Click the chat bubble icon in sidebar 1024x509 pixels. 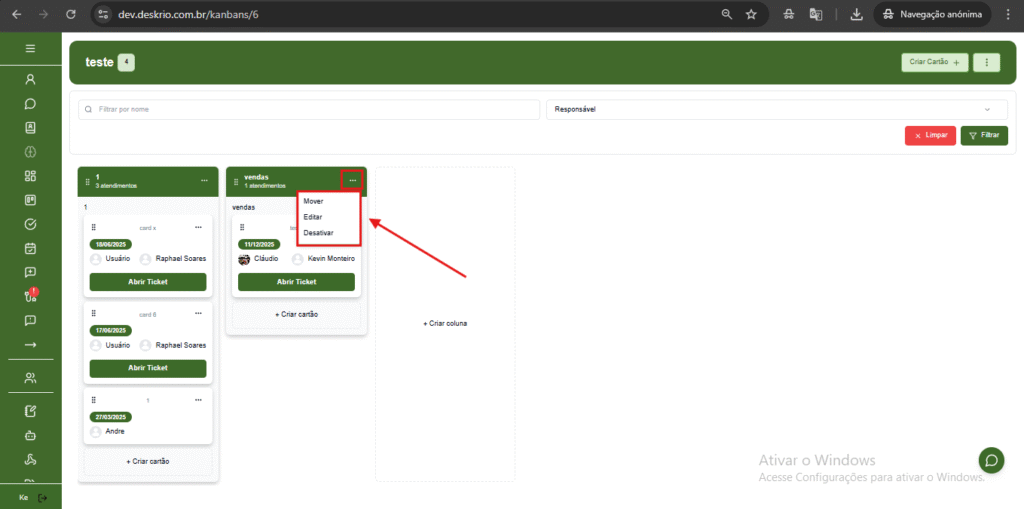(30, 103)
